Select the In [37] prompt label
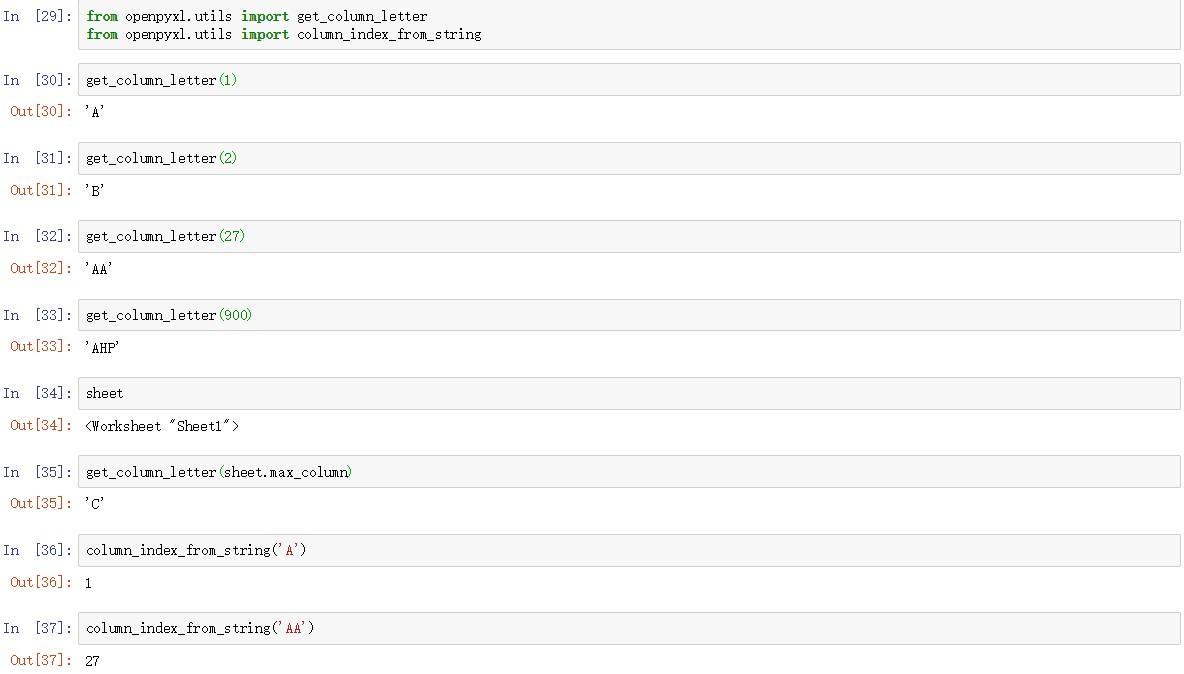The height and width of the screenshot is (674, 1184). (38, 629)
